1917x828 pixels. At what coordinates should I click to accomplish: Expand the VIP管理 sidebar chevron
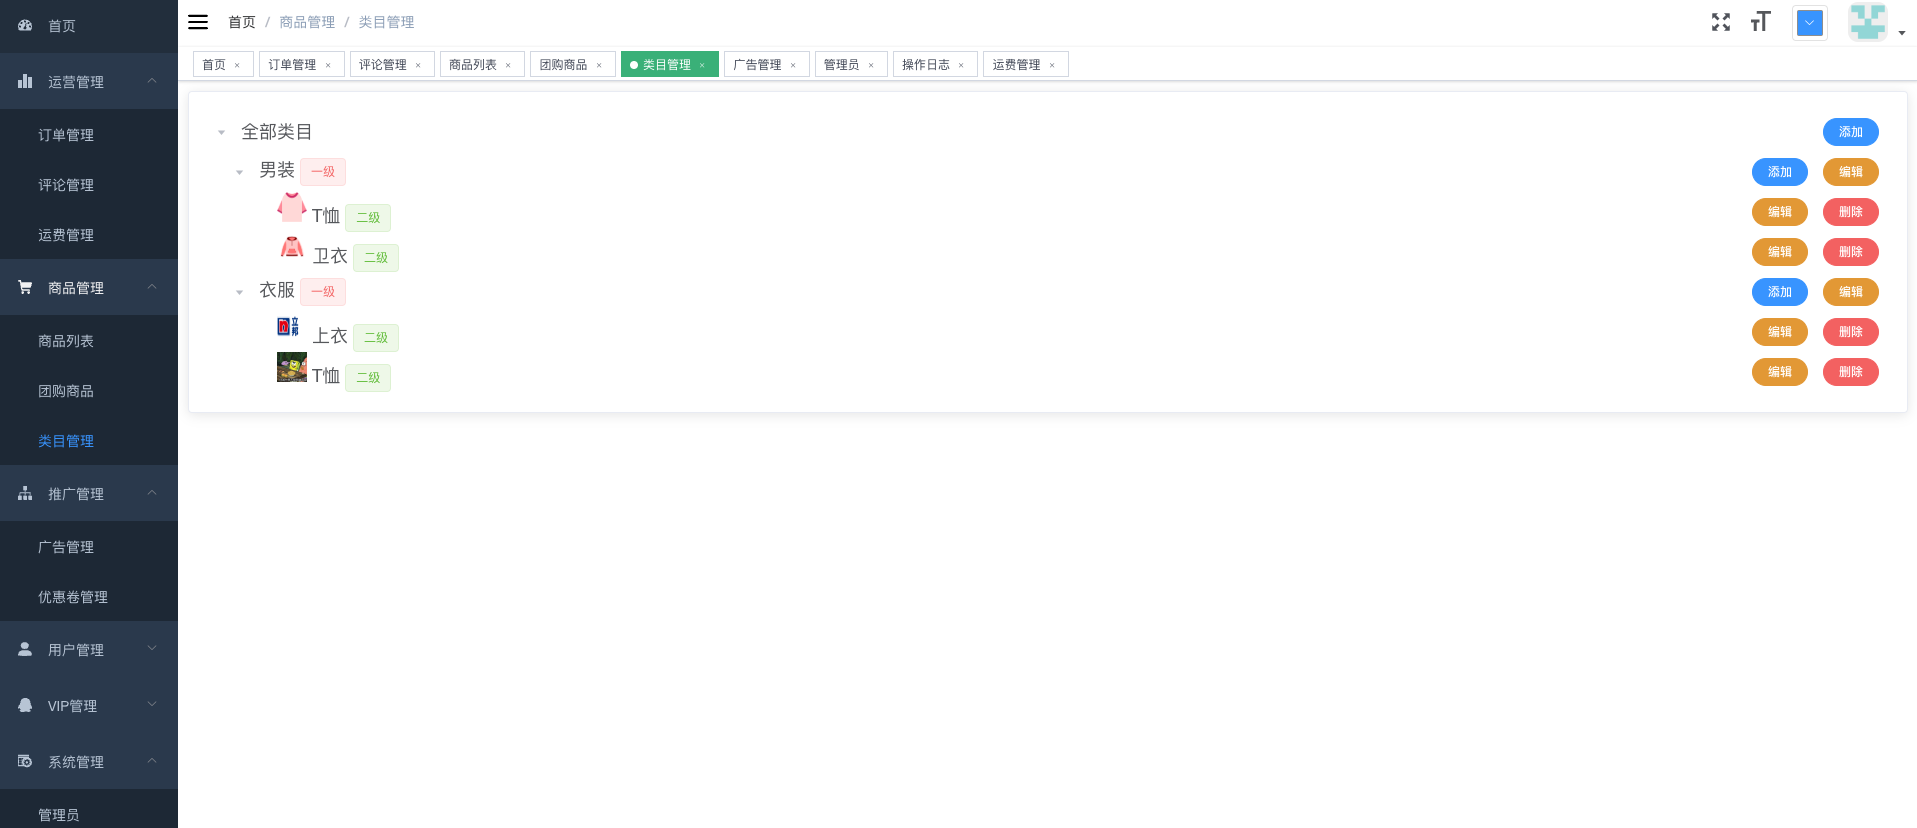152,704
